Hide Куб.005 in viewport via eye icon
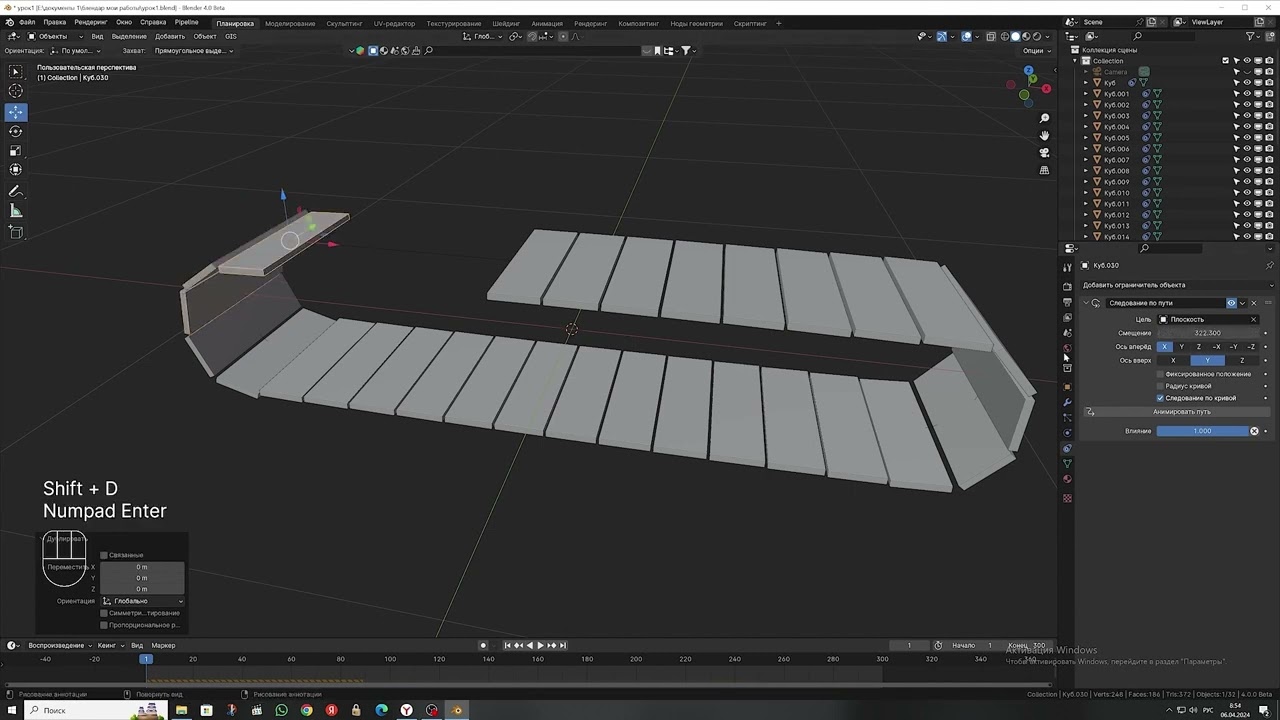The image size is (1280, 720). [x=1247, y=138]
